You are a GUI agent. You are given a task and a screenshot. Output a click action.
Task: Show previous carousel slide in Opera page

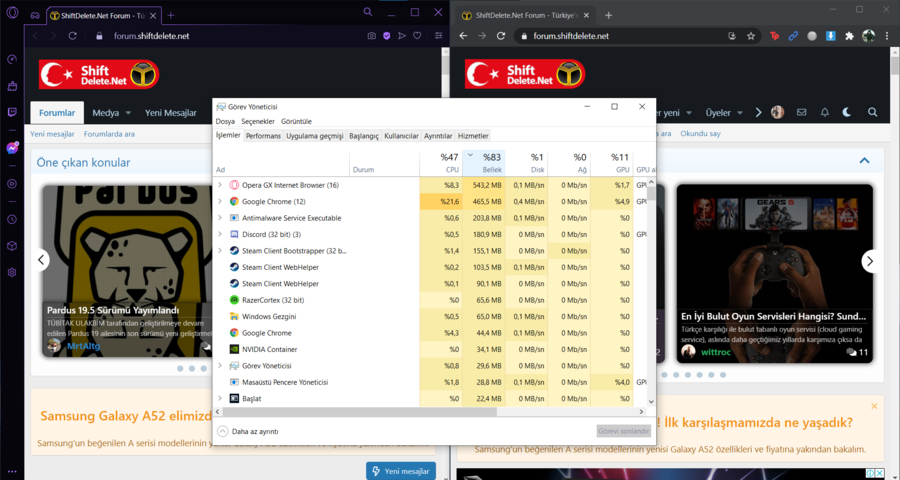[41, 260]
